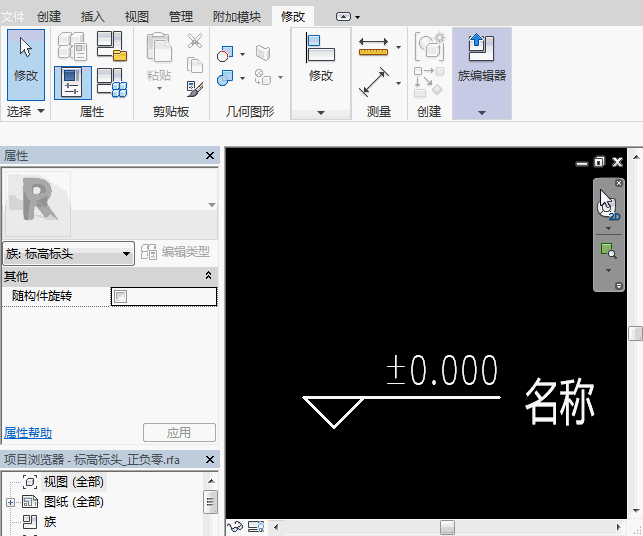Click the horizontal scrollbar thumb in the canvas
Image resolution: width=643 pixels, height=536 pixels.
[x=447, y=526]
